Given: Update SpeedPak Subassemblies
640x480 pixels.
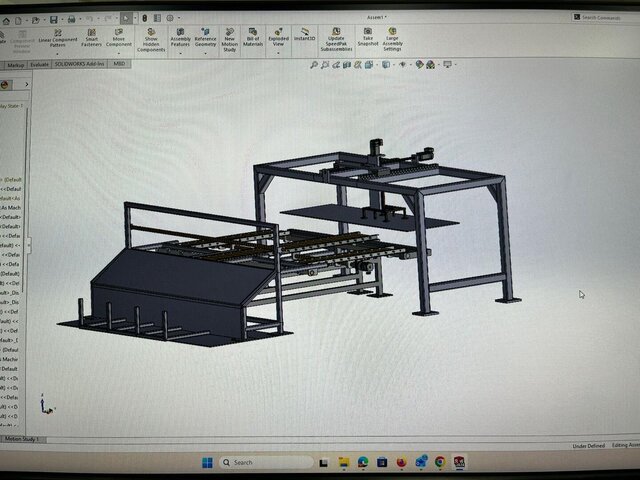Looking at the screenshot, I should coord(335,39).
